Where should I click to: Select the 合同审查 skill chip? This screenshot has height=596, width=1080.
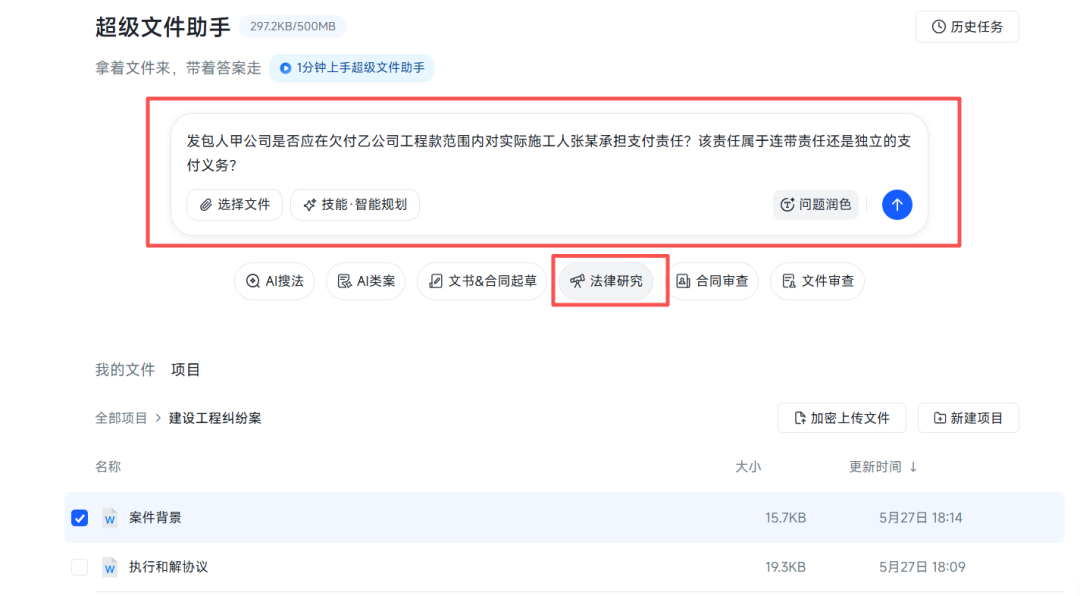click(x=712, y=281)
